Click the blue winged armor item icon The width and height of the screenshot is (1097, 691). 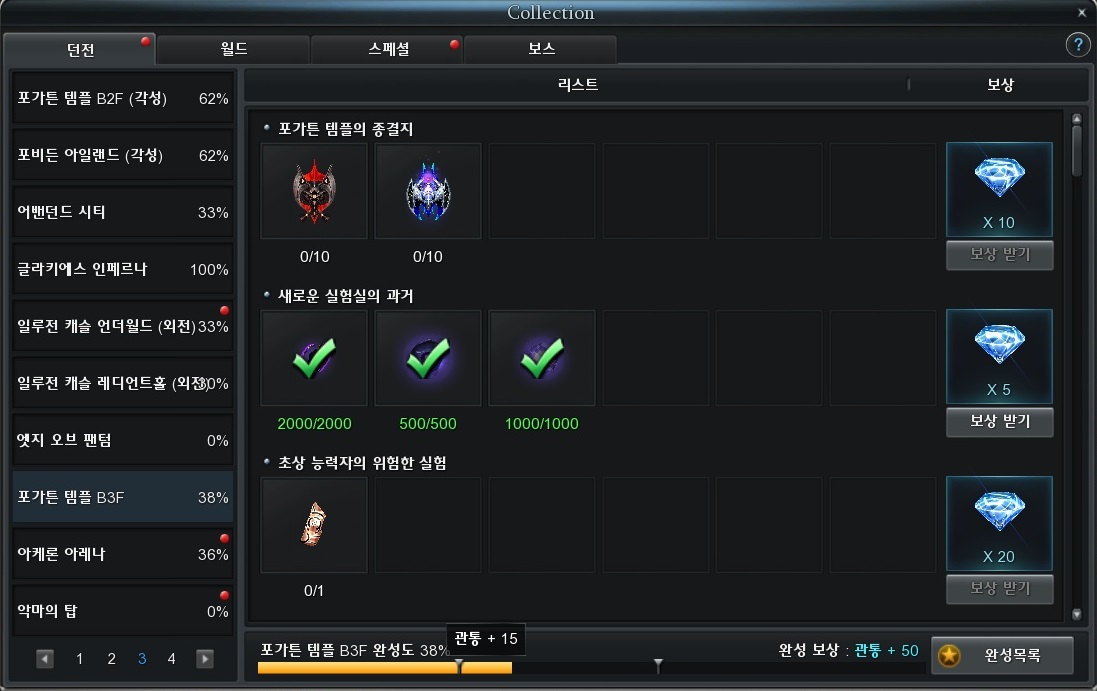click(428, 191)
